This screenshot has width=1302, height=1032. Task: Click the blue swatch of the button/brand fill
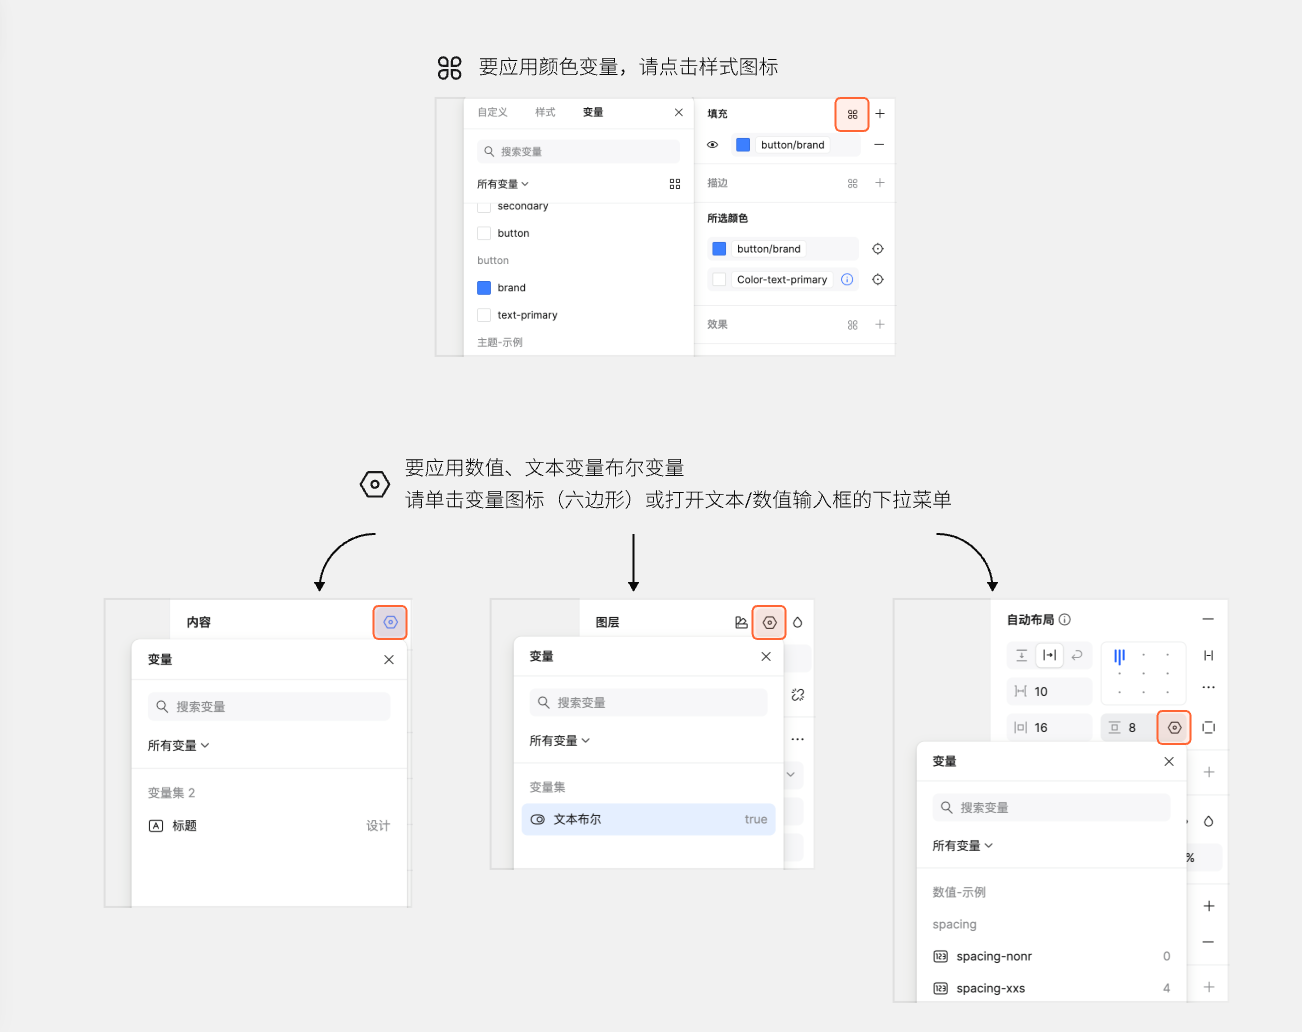point(743,145)
